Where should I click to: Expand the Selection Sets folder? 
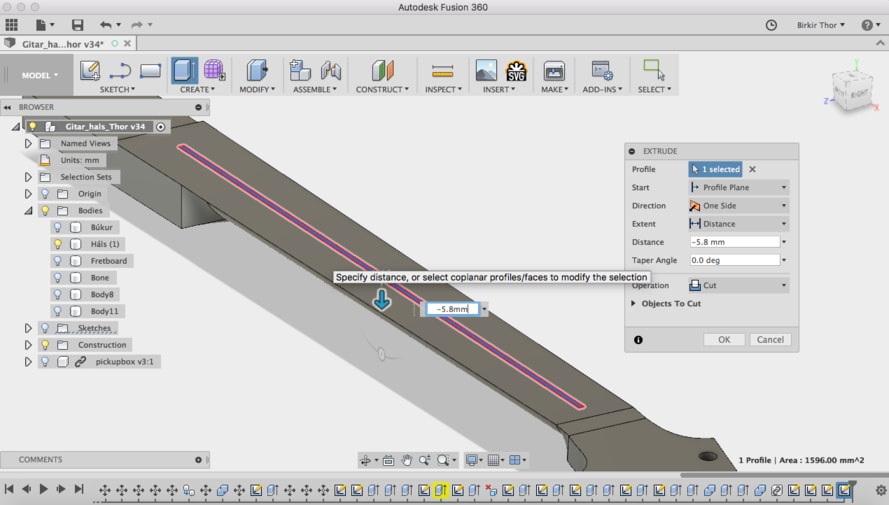(x=28, y=177)
